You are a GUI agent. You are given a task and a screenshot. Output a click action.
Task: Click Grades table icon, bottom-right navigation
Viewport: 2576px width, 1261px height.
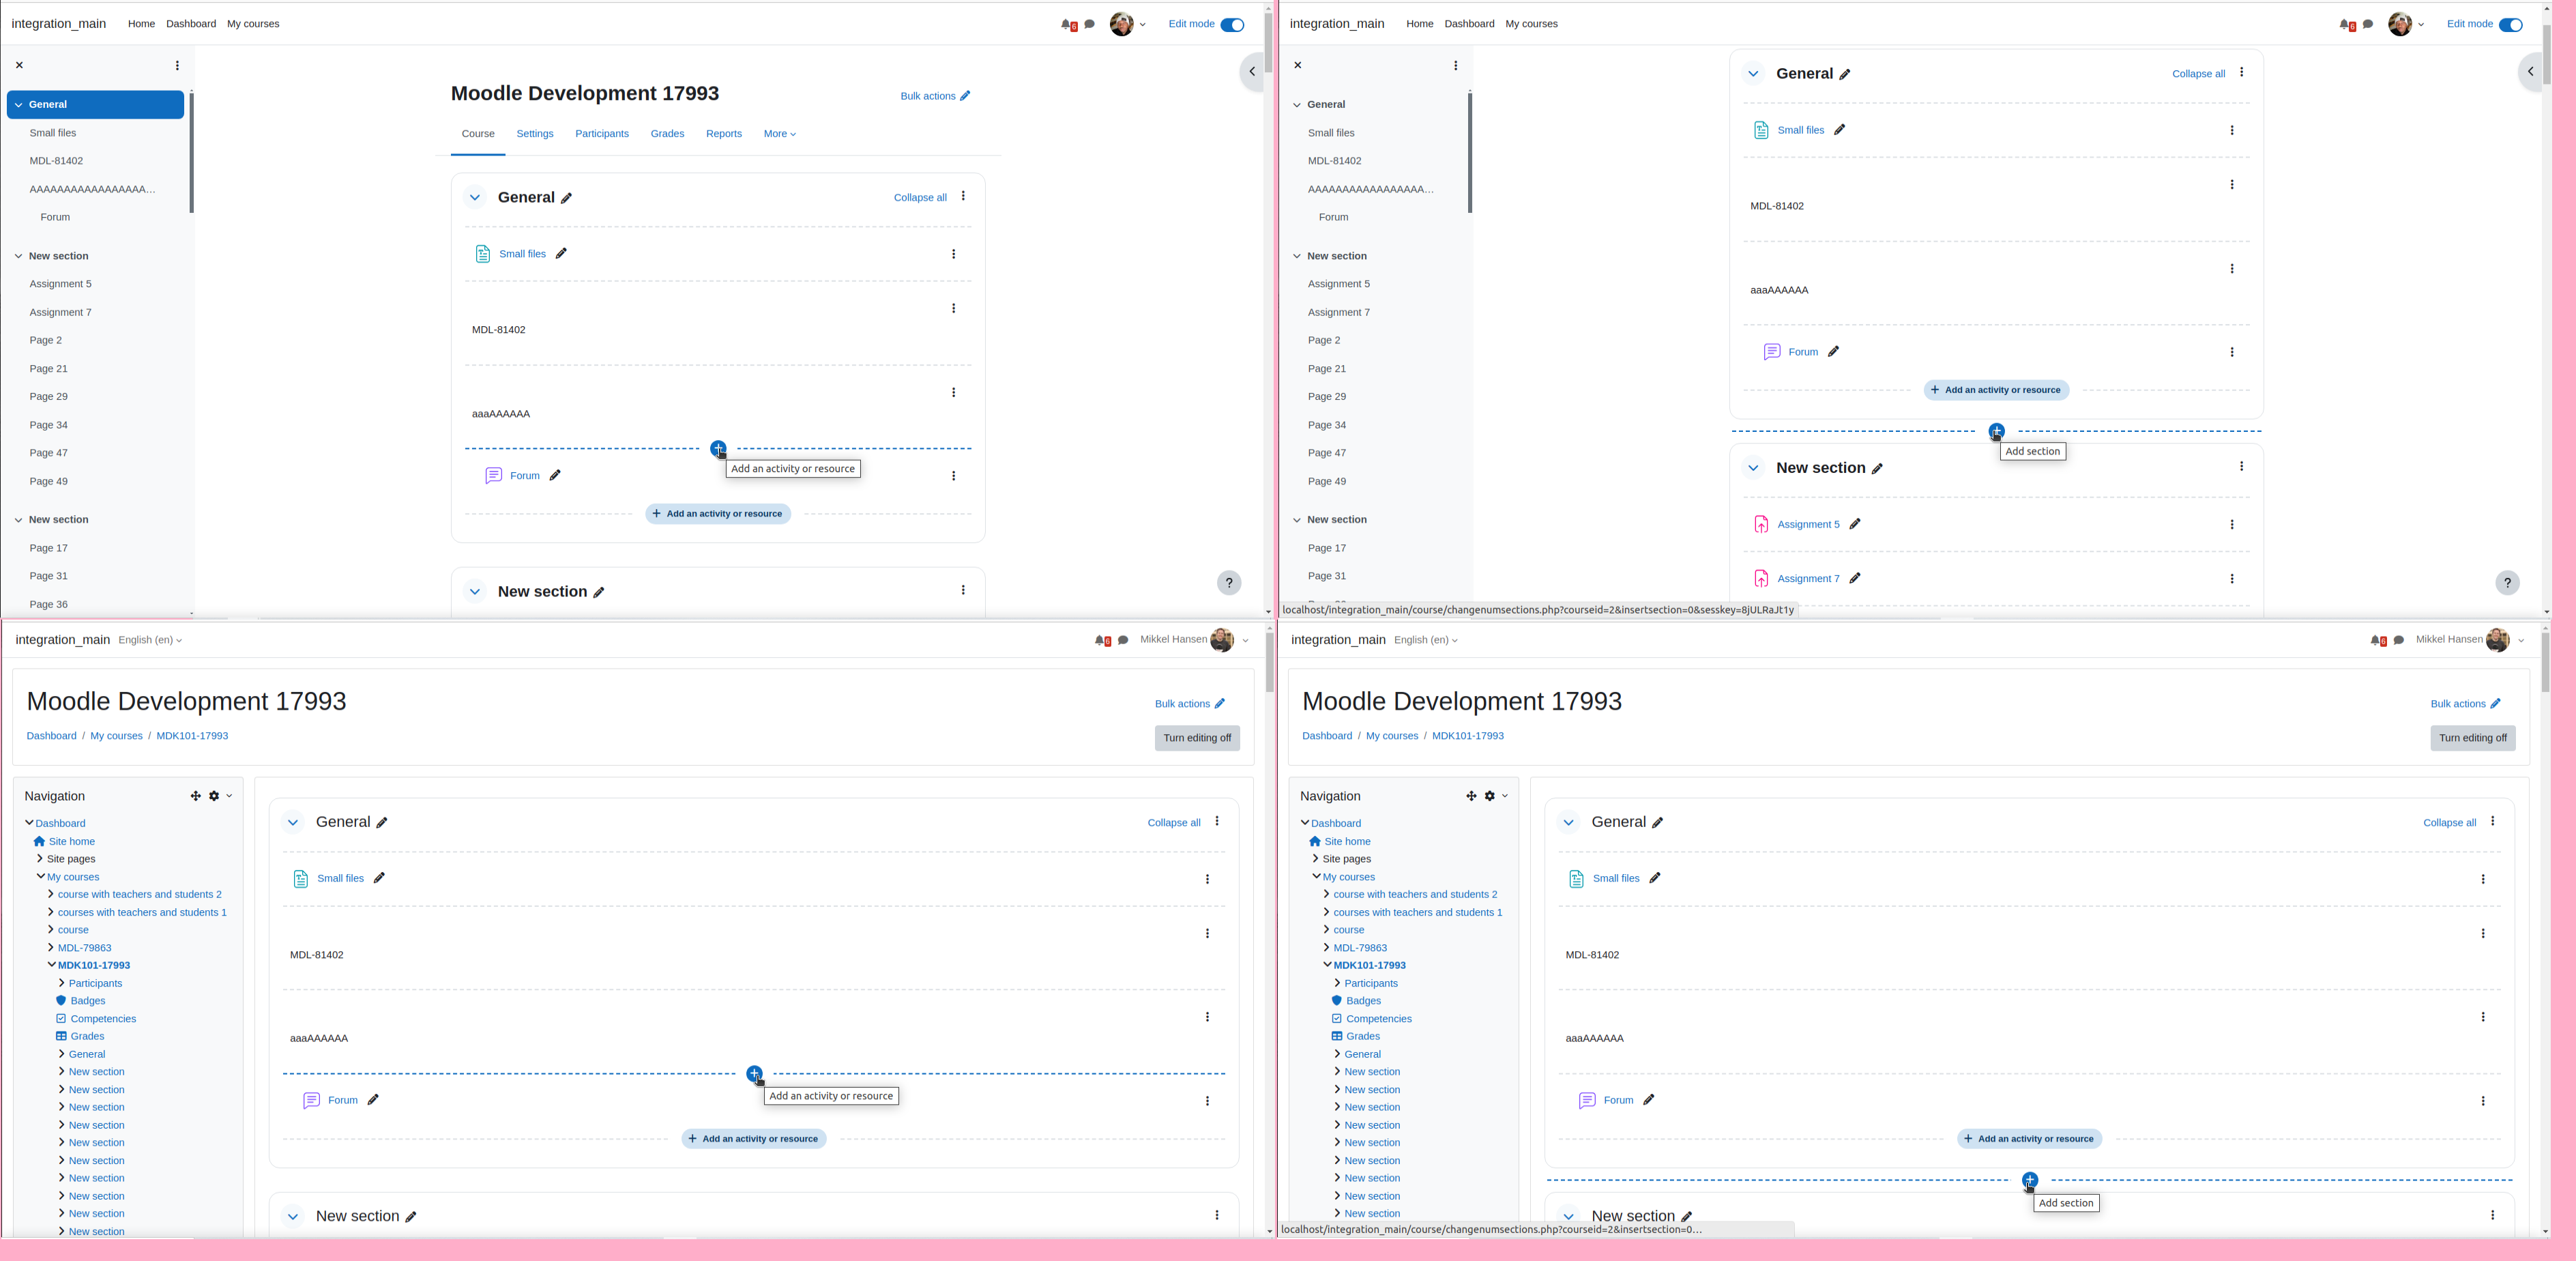pyautogui.click(x=1336, y=1036)
